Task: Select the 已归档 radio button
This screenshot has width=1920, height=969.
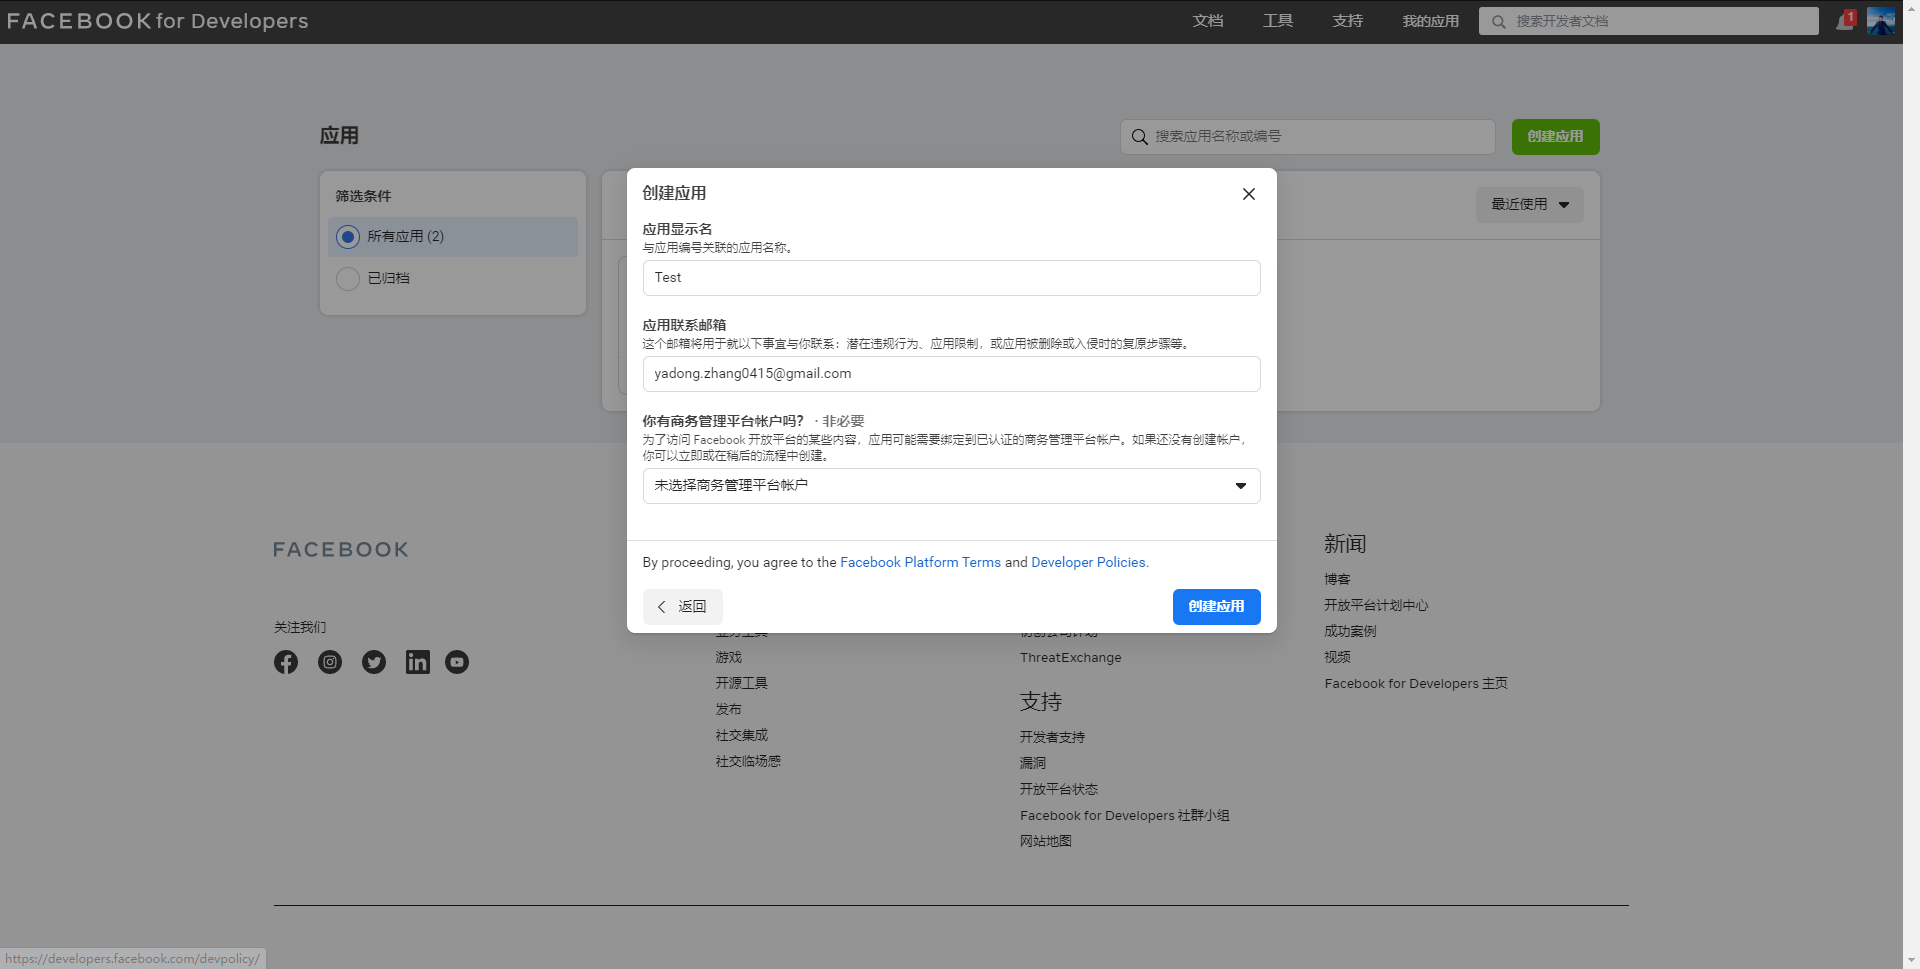Action: click(x=348, y=279)
